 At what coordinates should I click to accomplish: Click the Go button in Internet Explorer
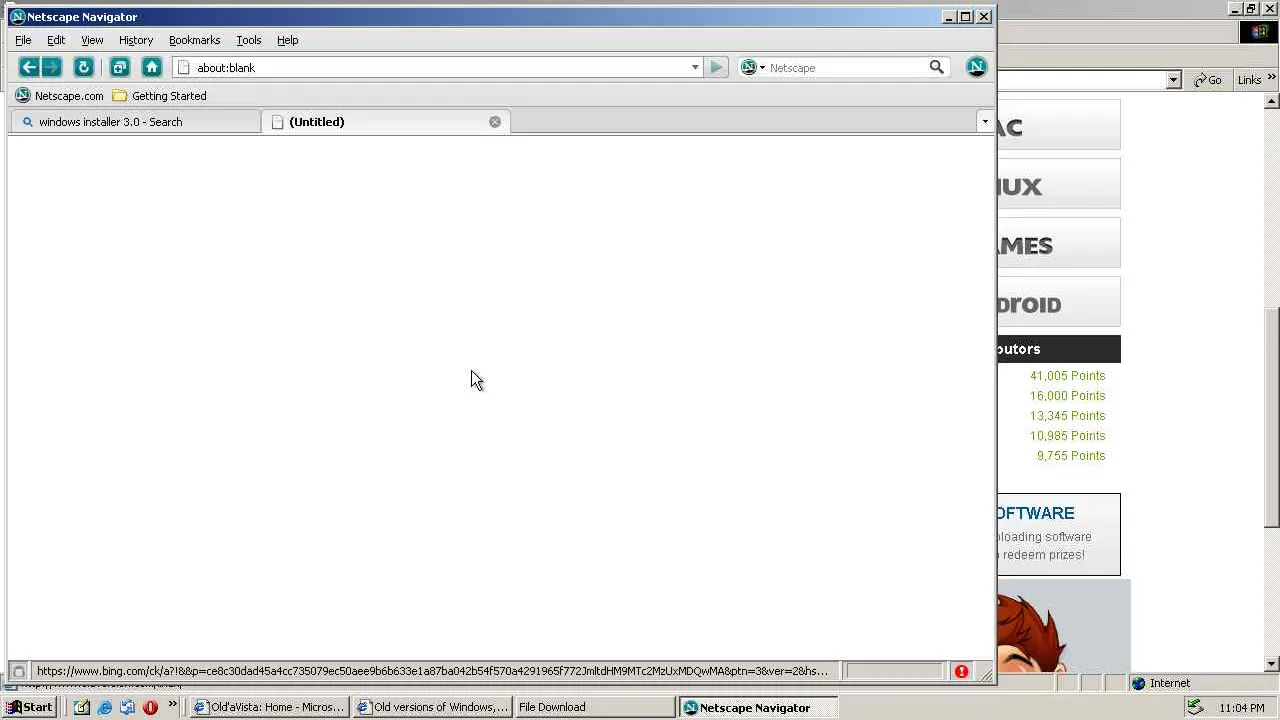point(1208,80)
